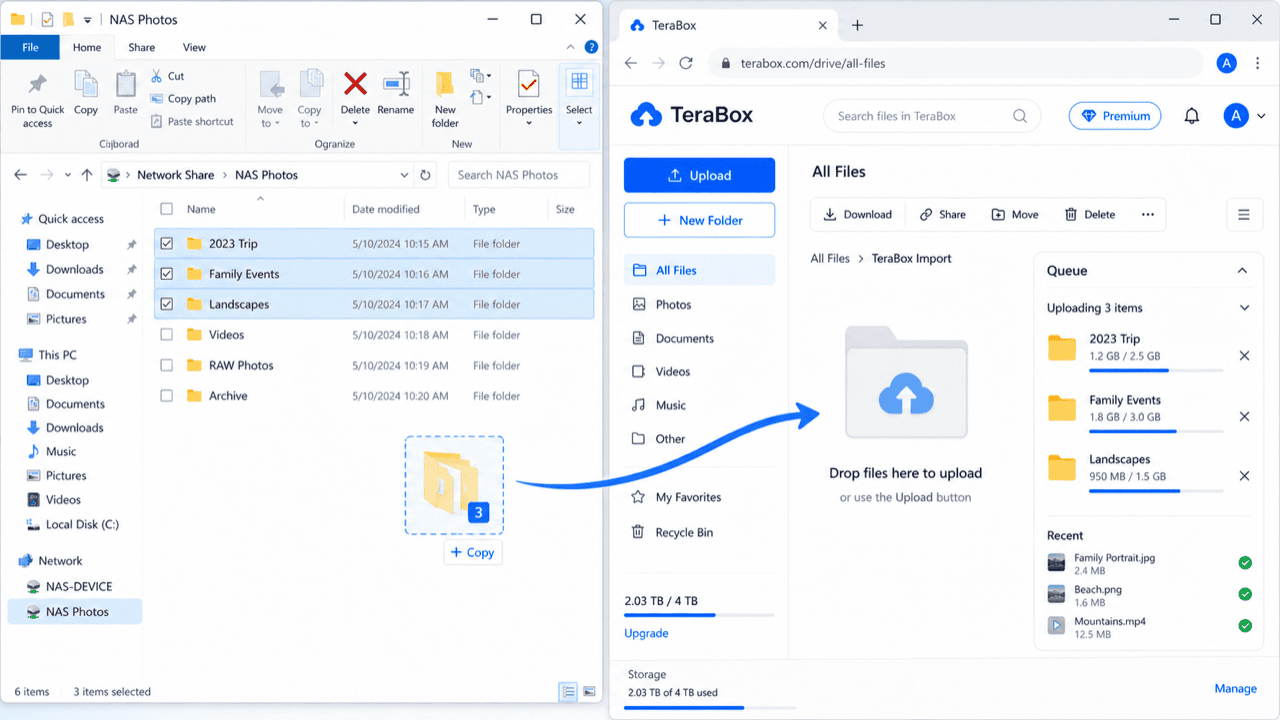Click the TeraBox search magnifier icon
Screen dimensions: 1280x720
1020,116
